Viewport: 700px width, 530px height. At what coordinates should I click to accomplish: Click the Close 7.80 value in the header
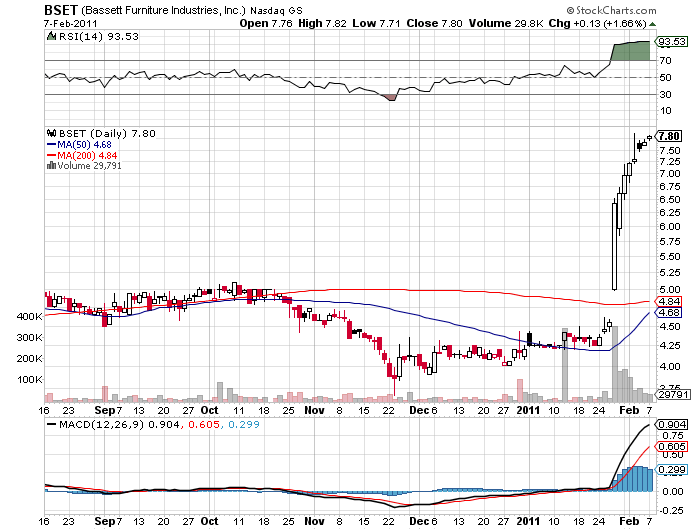[434, 23]
